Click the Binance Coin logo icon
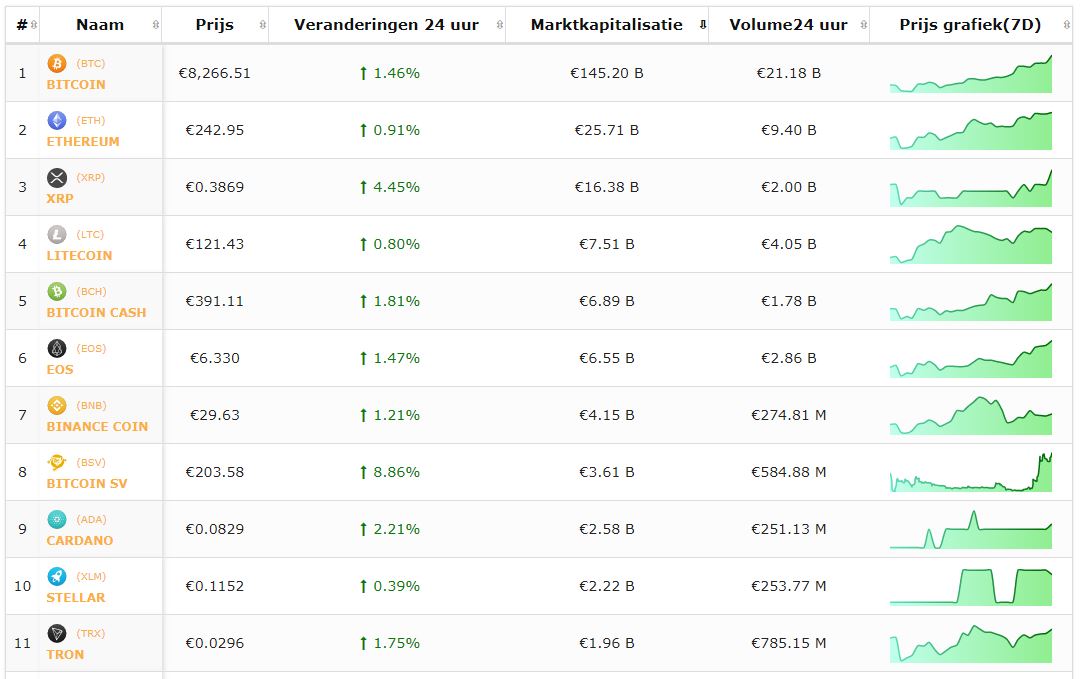The height and width of the screenshot is (679, 1080). 57,406
